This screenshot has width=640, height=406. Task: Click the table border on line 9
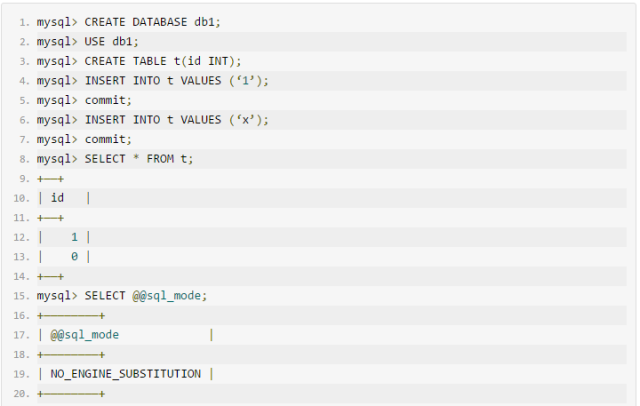point(51,179)
